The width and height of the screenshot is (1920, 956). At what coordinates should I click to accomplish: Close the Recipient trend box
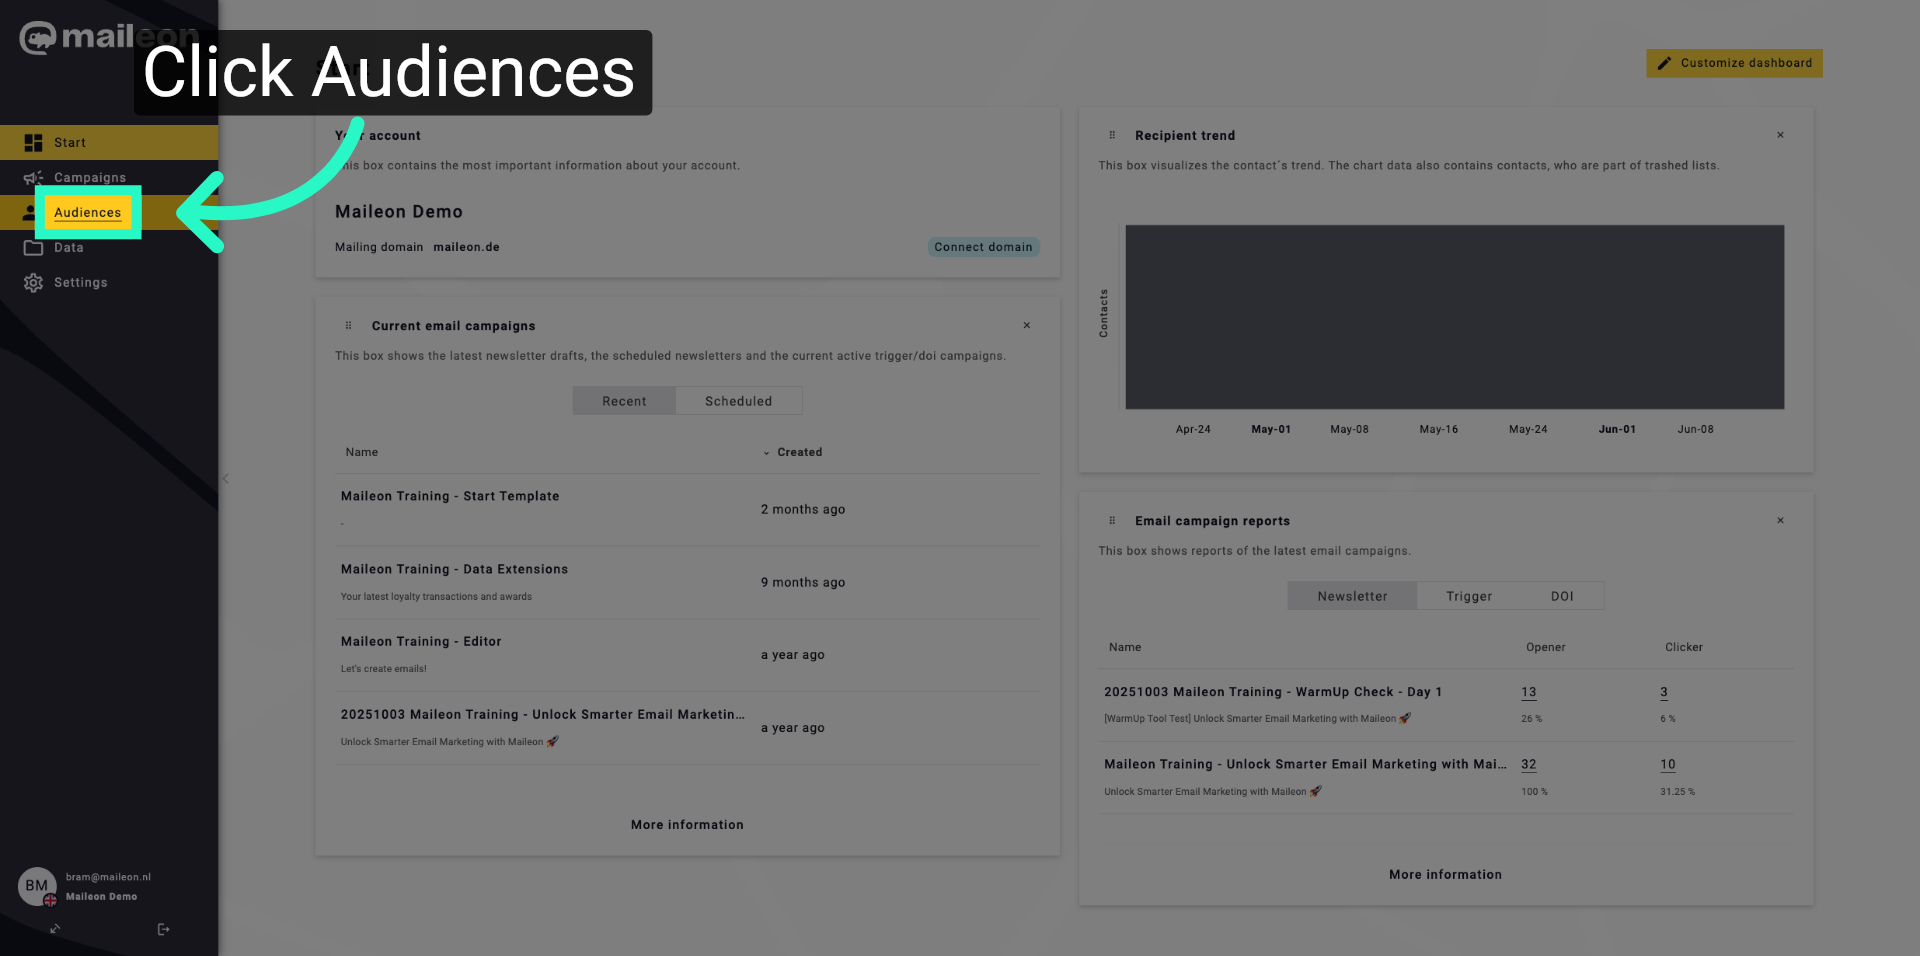[x=1781, y=135]
